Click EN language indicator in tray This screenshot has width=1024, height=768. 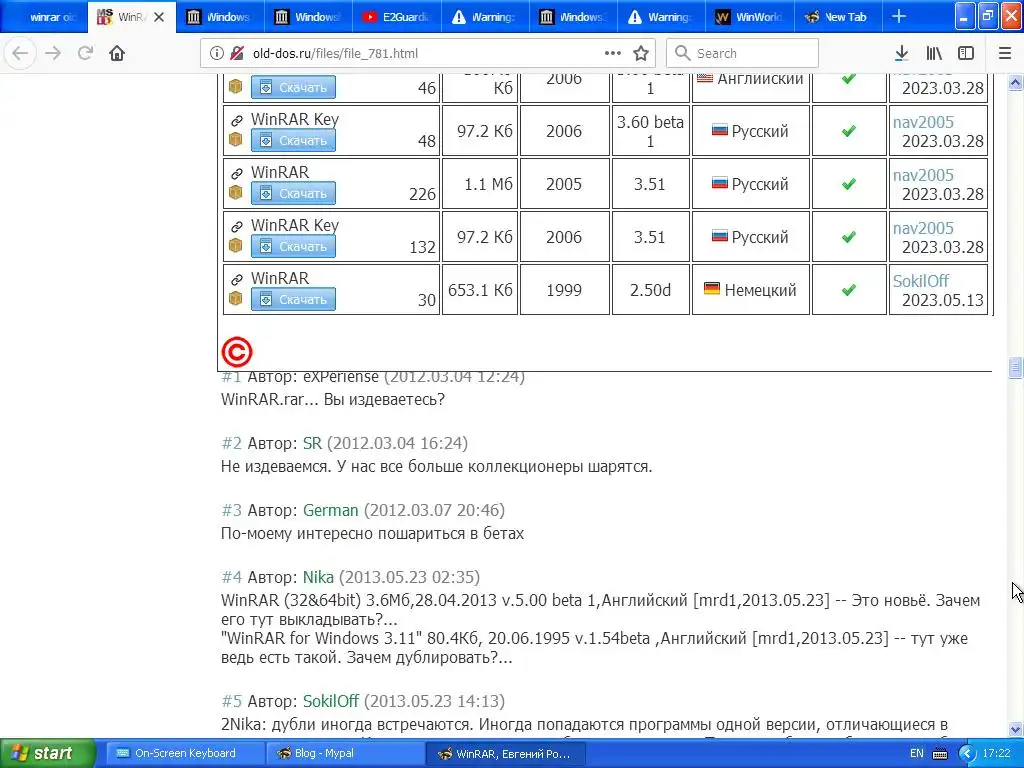[x=917, y=754]
